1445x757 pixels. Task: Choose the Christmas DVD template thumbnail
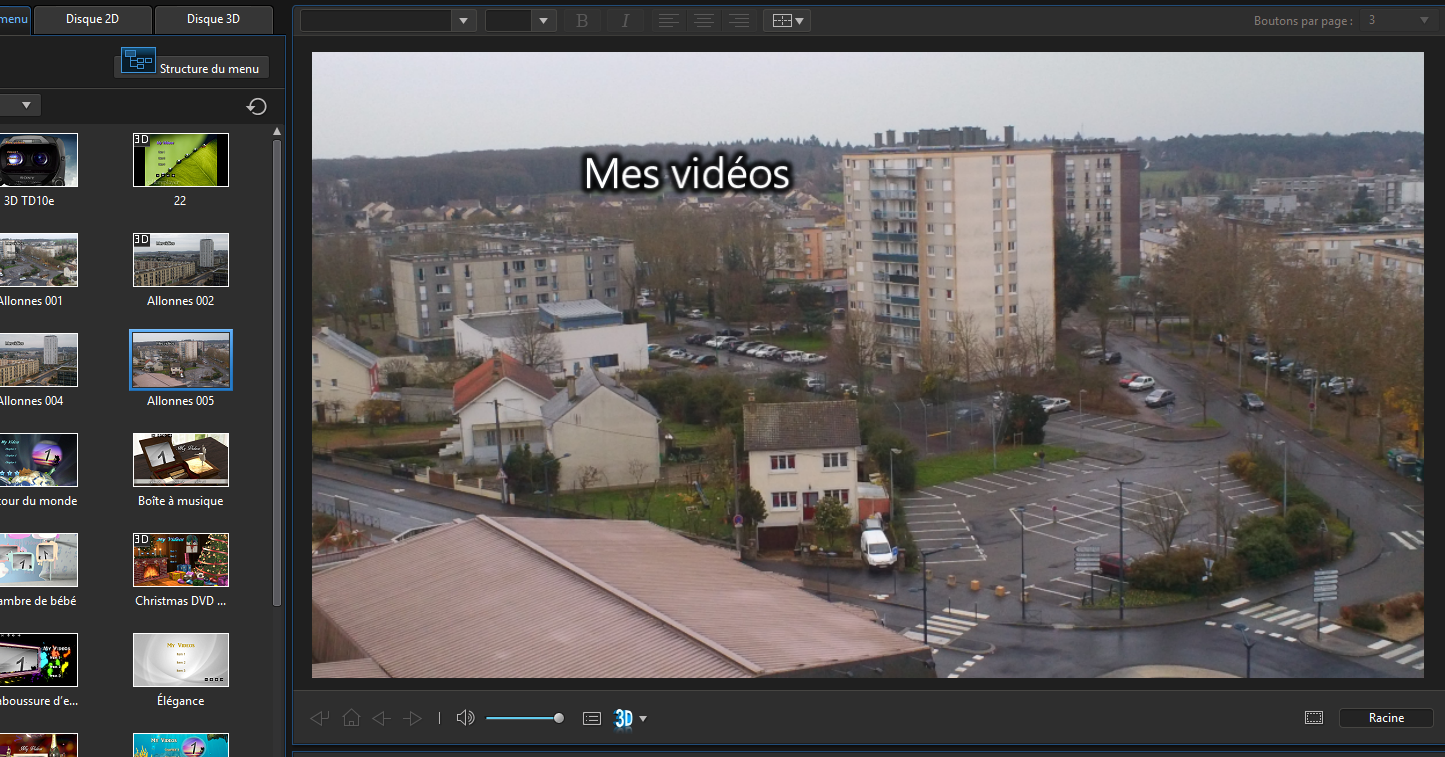point(181,560)
